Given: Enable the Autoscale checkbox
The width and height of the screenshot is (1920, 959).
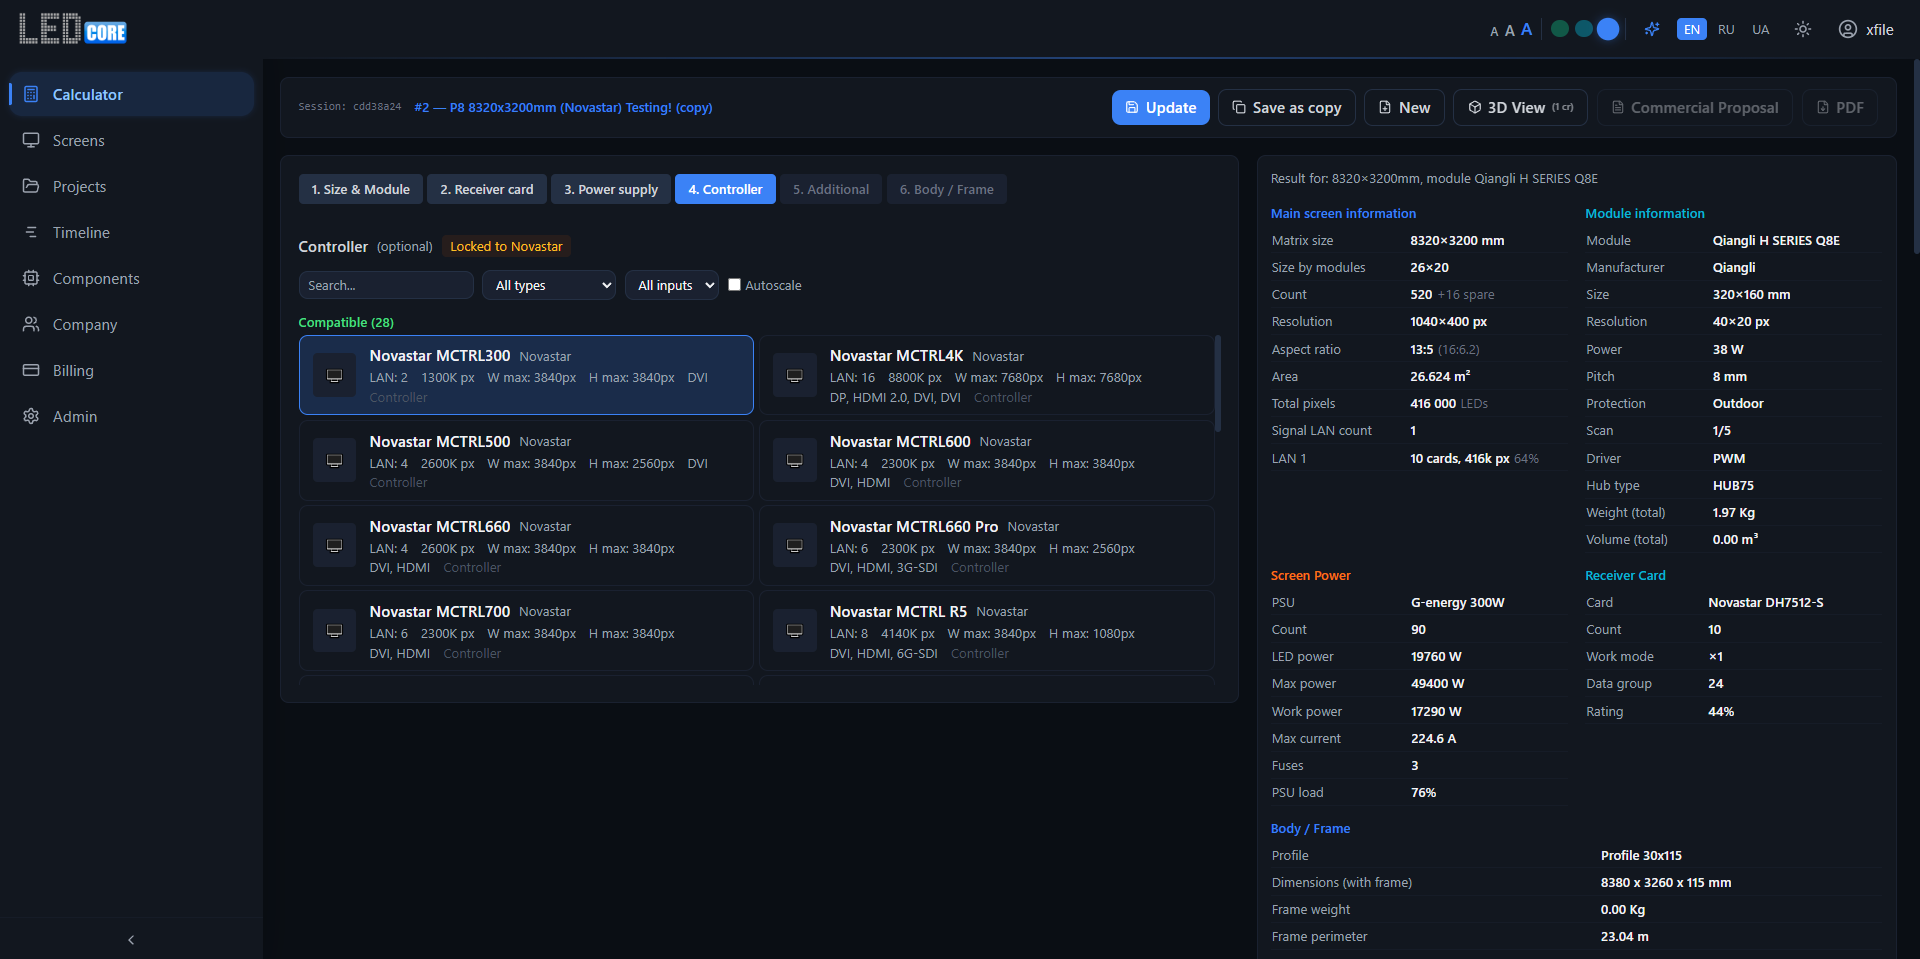Looking at the screenshot, I should (734, 285).
